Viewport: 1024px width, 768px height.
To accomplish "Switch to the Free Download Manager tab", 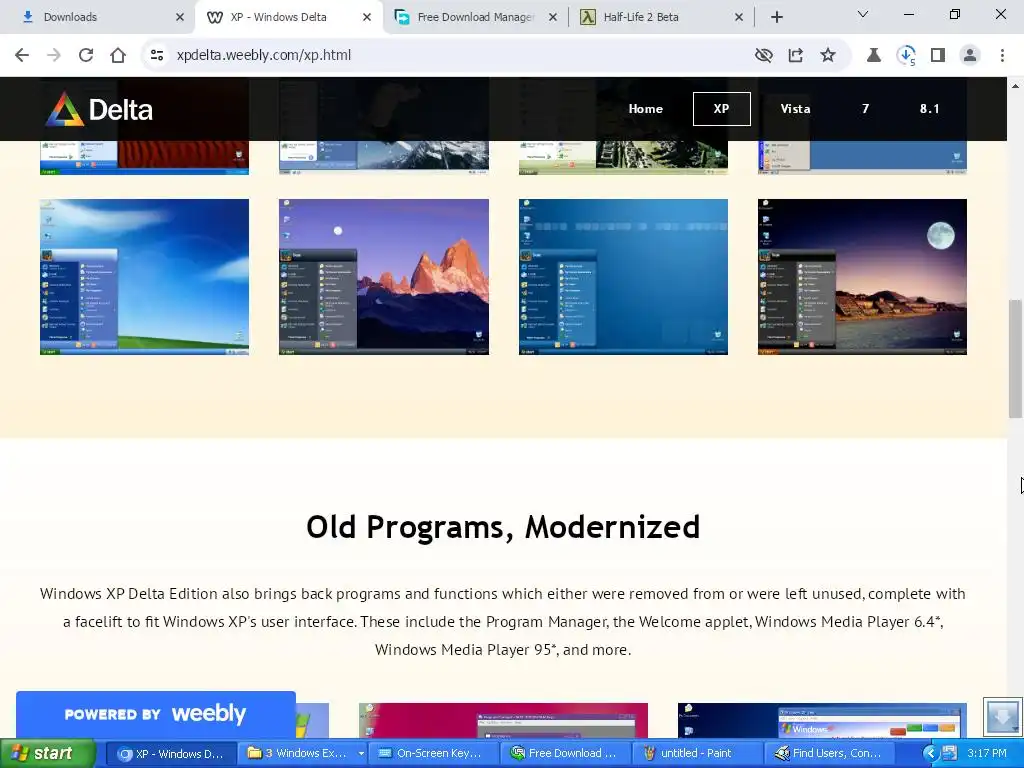I will pos(475,17).
